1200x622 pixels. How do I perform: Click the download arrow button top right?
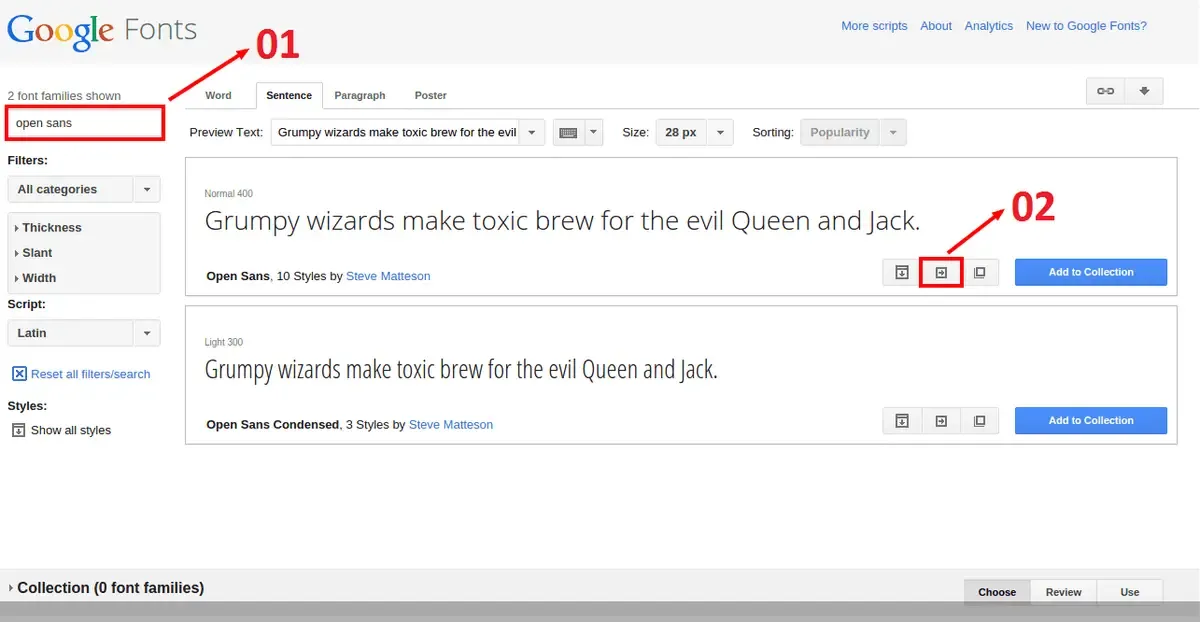coord(1144,91)
